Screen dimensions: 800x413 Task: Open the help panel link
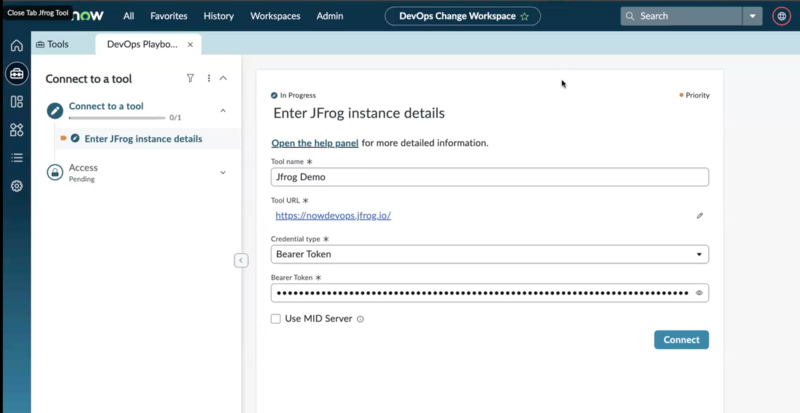[315, 143]
